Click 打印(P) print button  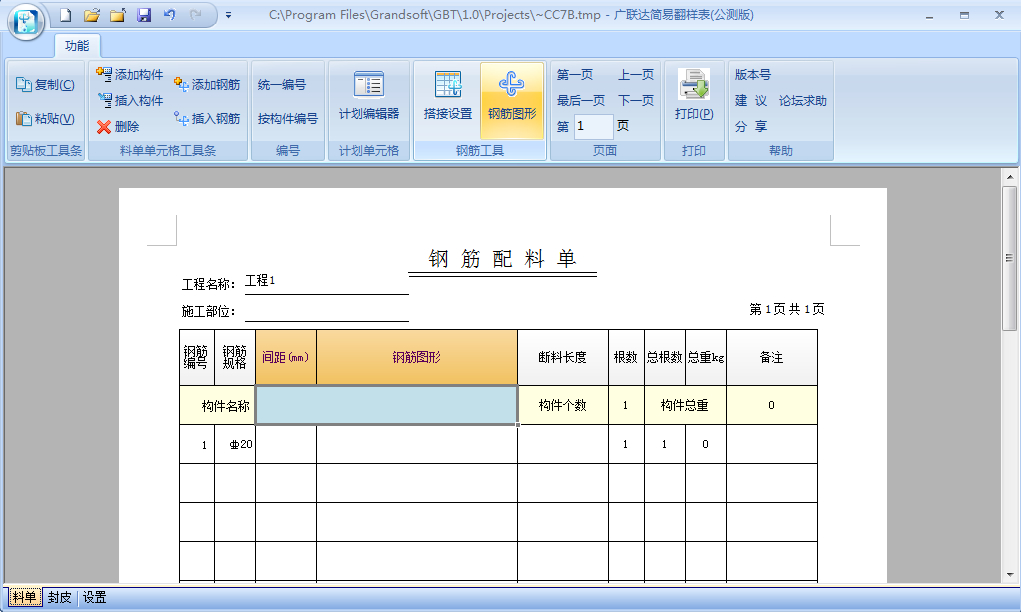point(694,98)
